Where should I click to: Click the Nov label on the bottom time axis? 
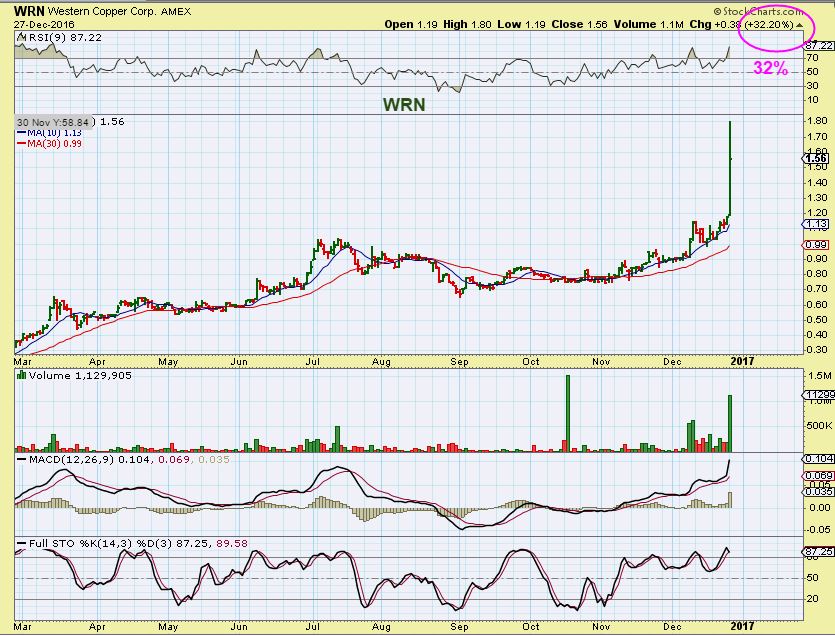601,627
